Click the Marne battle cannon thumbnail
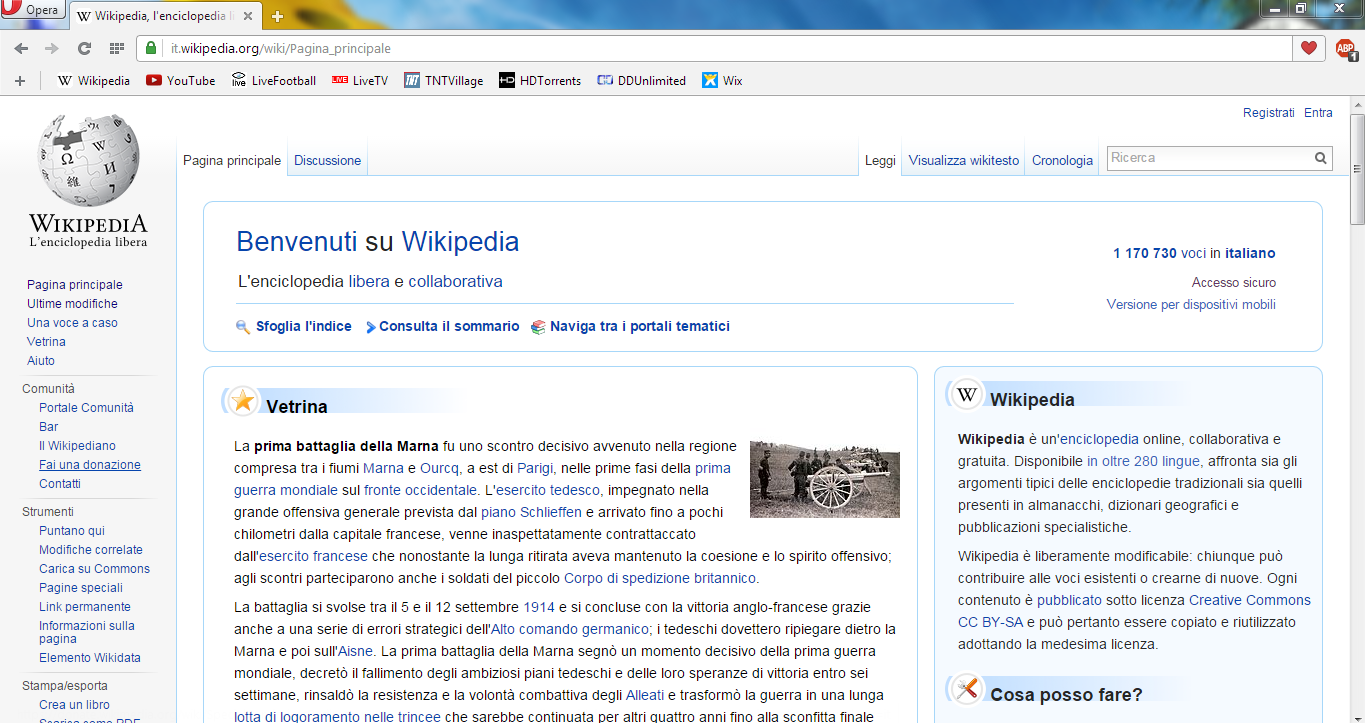1365x723 pixels. (x=824, y=479)
